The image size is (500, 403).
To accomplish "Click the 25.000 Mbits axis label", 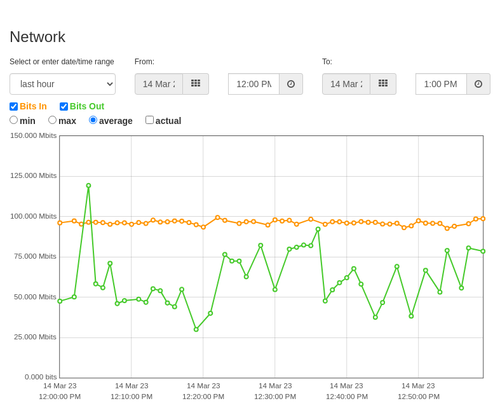I will (35, 337).
